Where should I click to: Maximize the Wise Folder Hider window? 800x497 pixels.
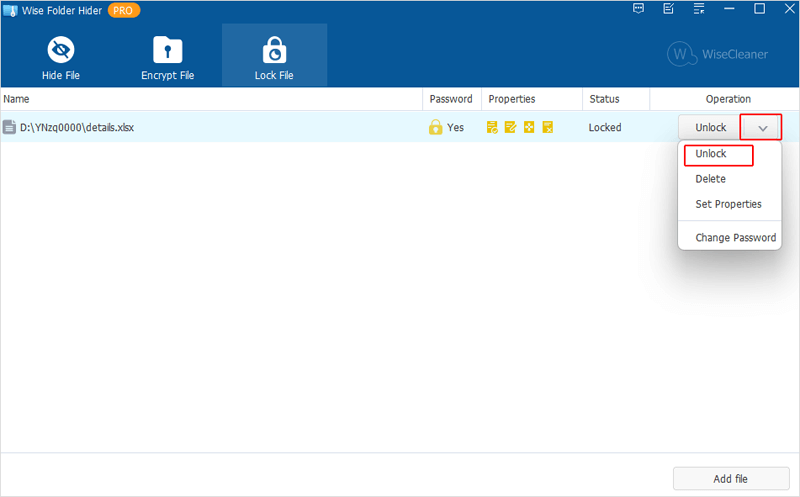759,9
